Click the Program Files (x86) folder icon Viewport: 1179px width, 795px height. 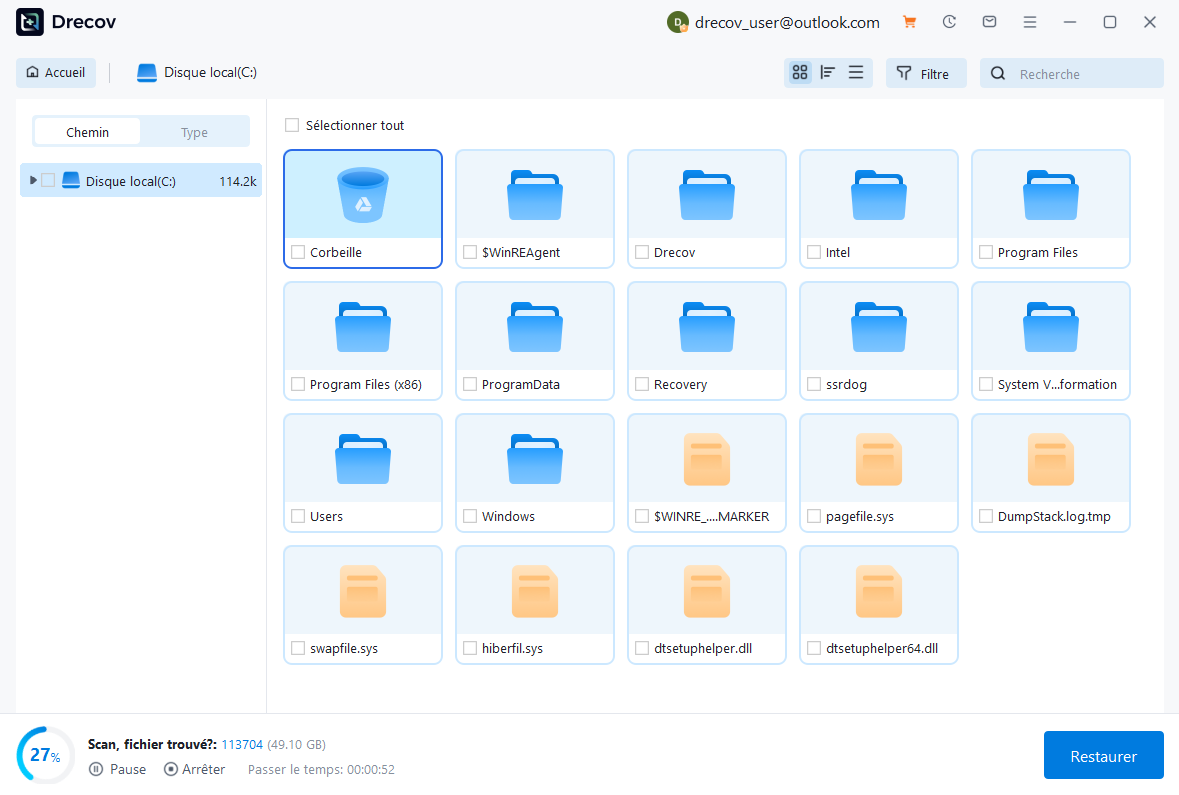363,327
